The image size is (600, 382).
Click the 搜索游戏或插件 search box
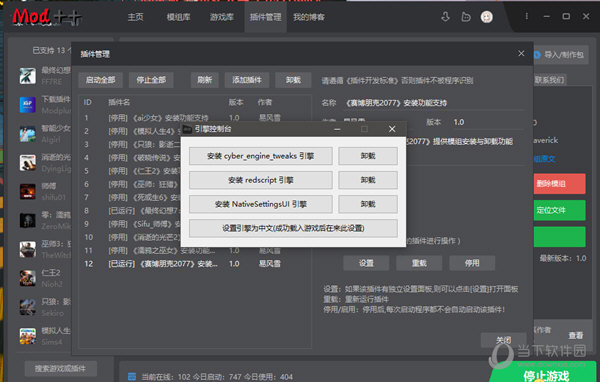[x=60, y=369]
